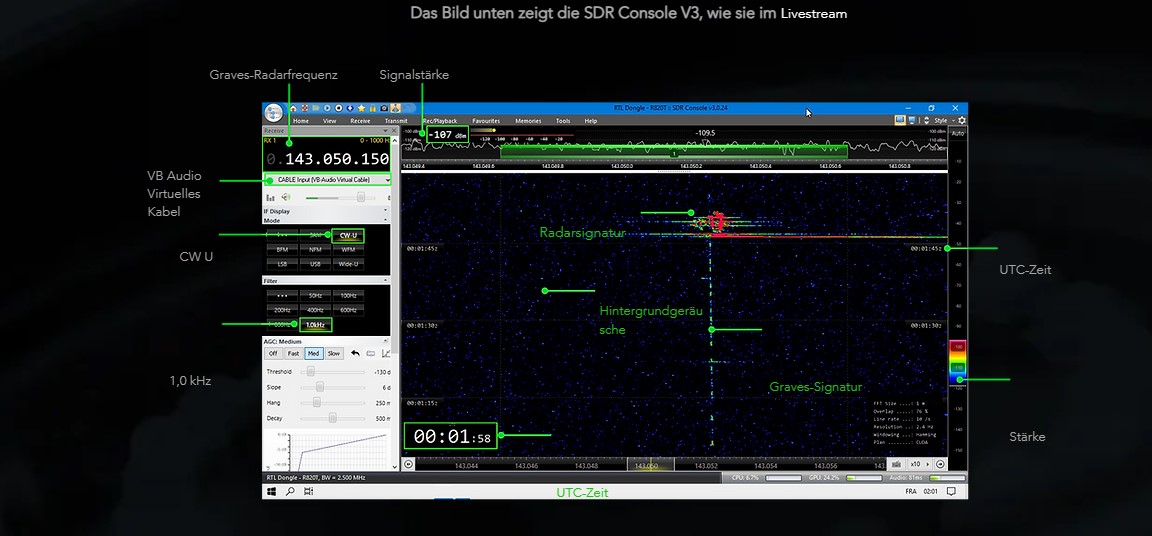Open the Memories menu tab
Image resolution: width=1152 pixels, height=536 pixels.
(528, 120)
